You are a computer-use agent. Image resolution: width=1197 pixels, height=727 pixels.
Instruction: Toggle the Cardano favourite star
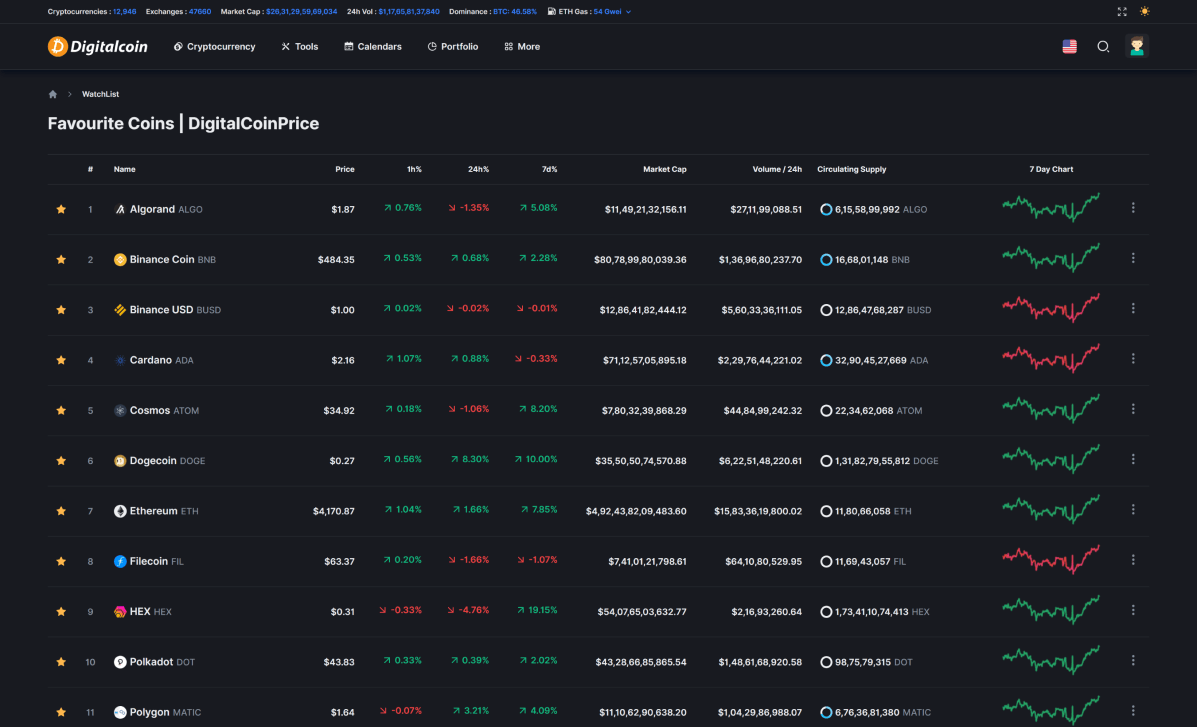pyautogui.click(x=61, y=360)
